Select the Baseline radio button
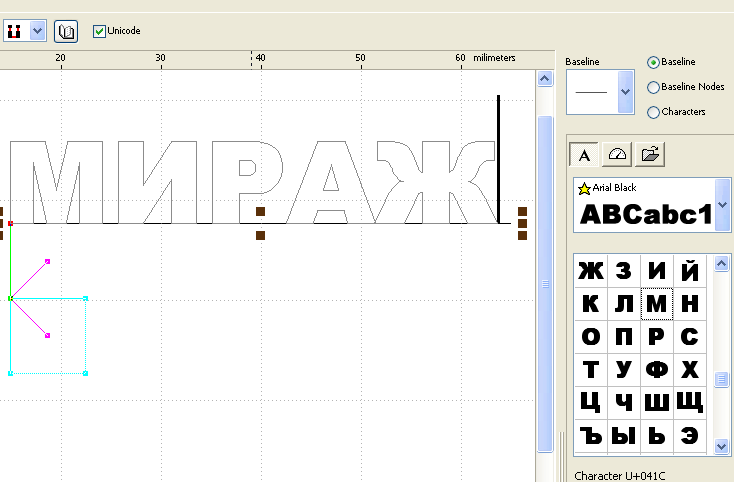Viewport: 734px width, 482px height. (x=653, y=62)
